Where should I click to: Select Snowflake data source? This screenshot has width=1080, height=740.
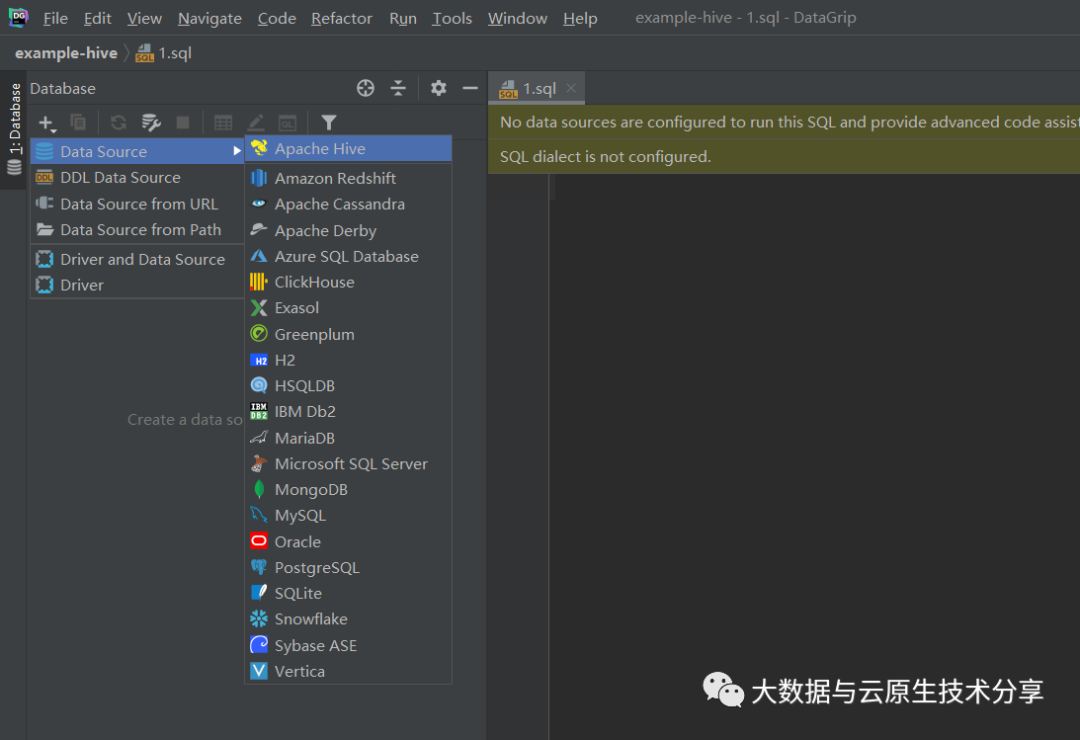click(349, 619)
